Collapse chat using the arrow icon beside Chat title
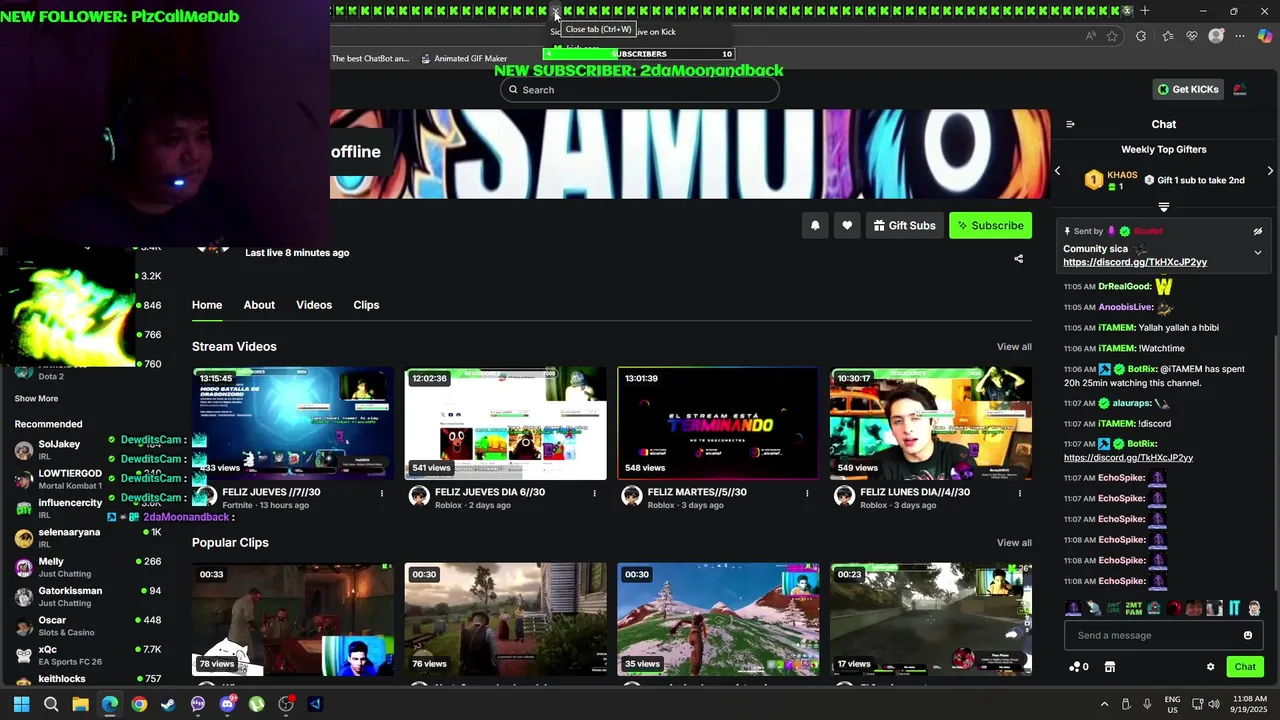The height and width of the screenshot is (720, 1280). coord(1070,124)
